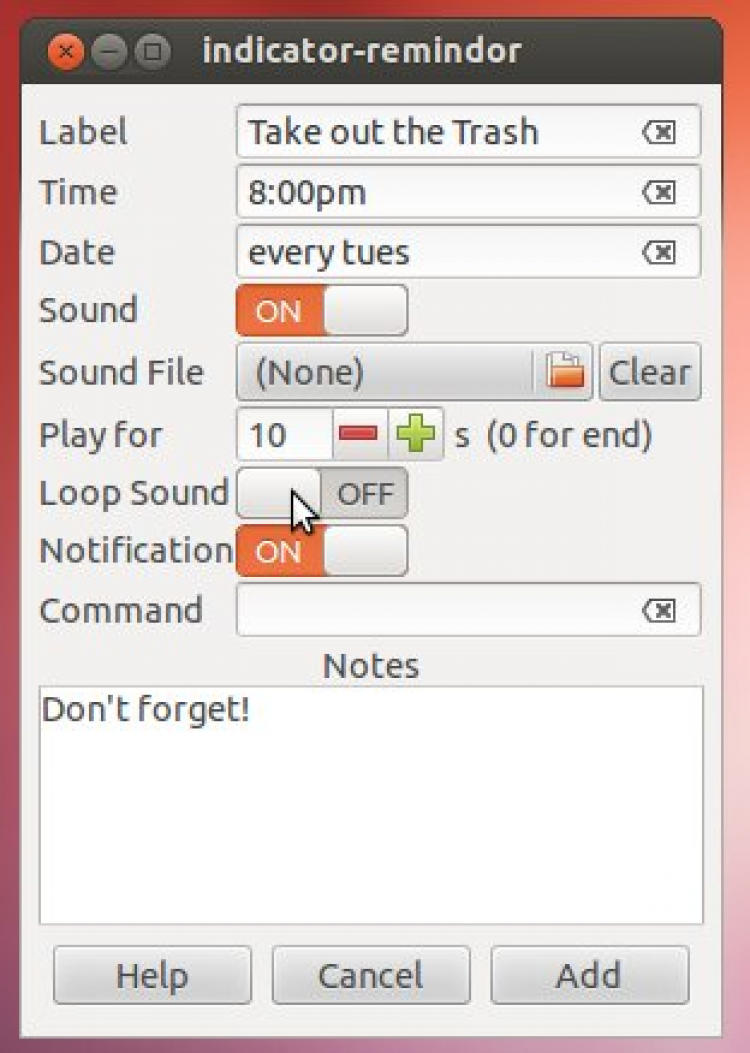Disable the Notification switch
The width and height of the screenshot is (750, 1053).
click(x=321, y=551)
